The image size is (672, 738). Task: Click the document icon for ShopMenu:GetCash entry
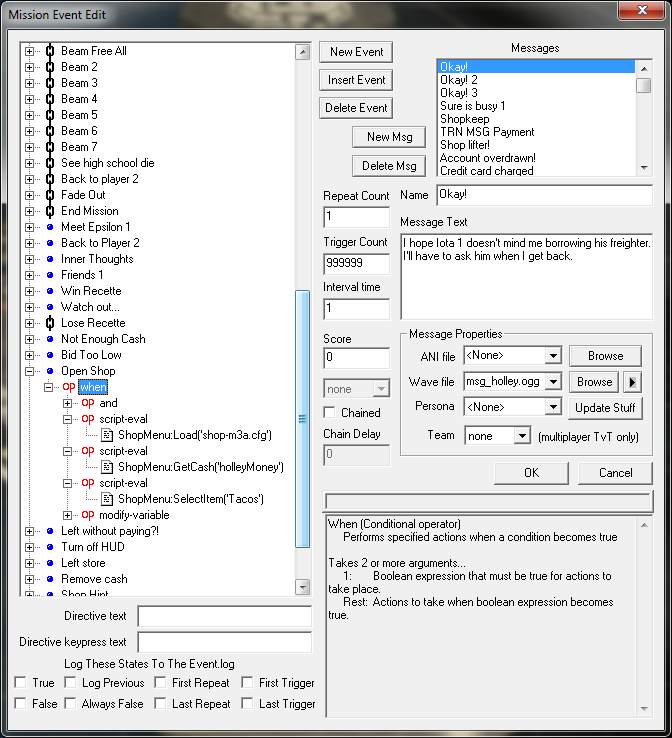(x=107, y=467)
